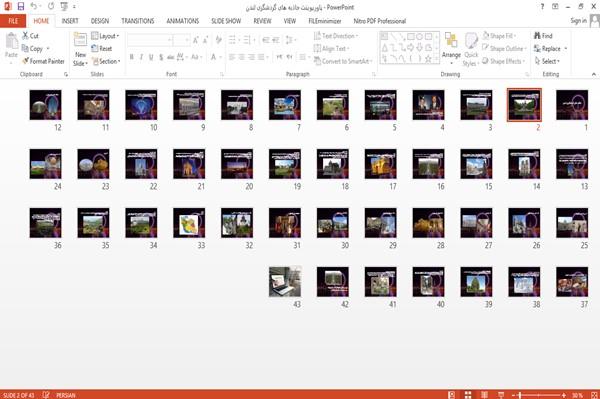Open the Nitro PDF Professional tab
This screenshot has width=600, height=399.
pos(380,21)
